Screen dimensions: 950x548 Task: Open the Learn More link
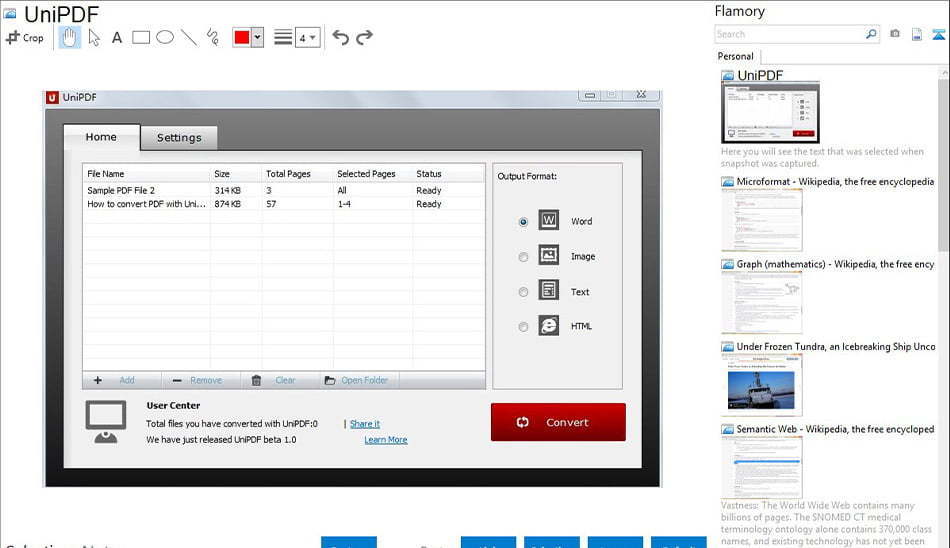[386, 439]
